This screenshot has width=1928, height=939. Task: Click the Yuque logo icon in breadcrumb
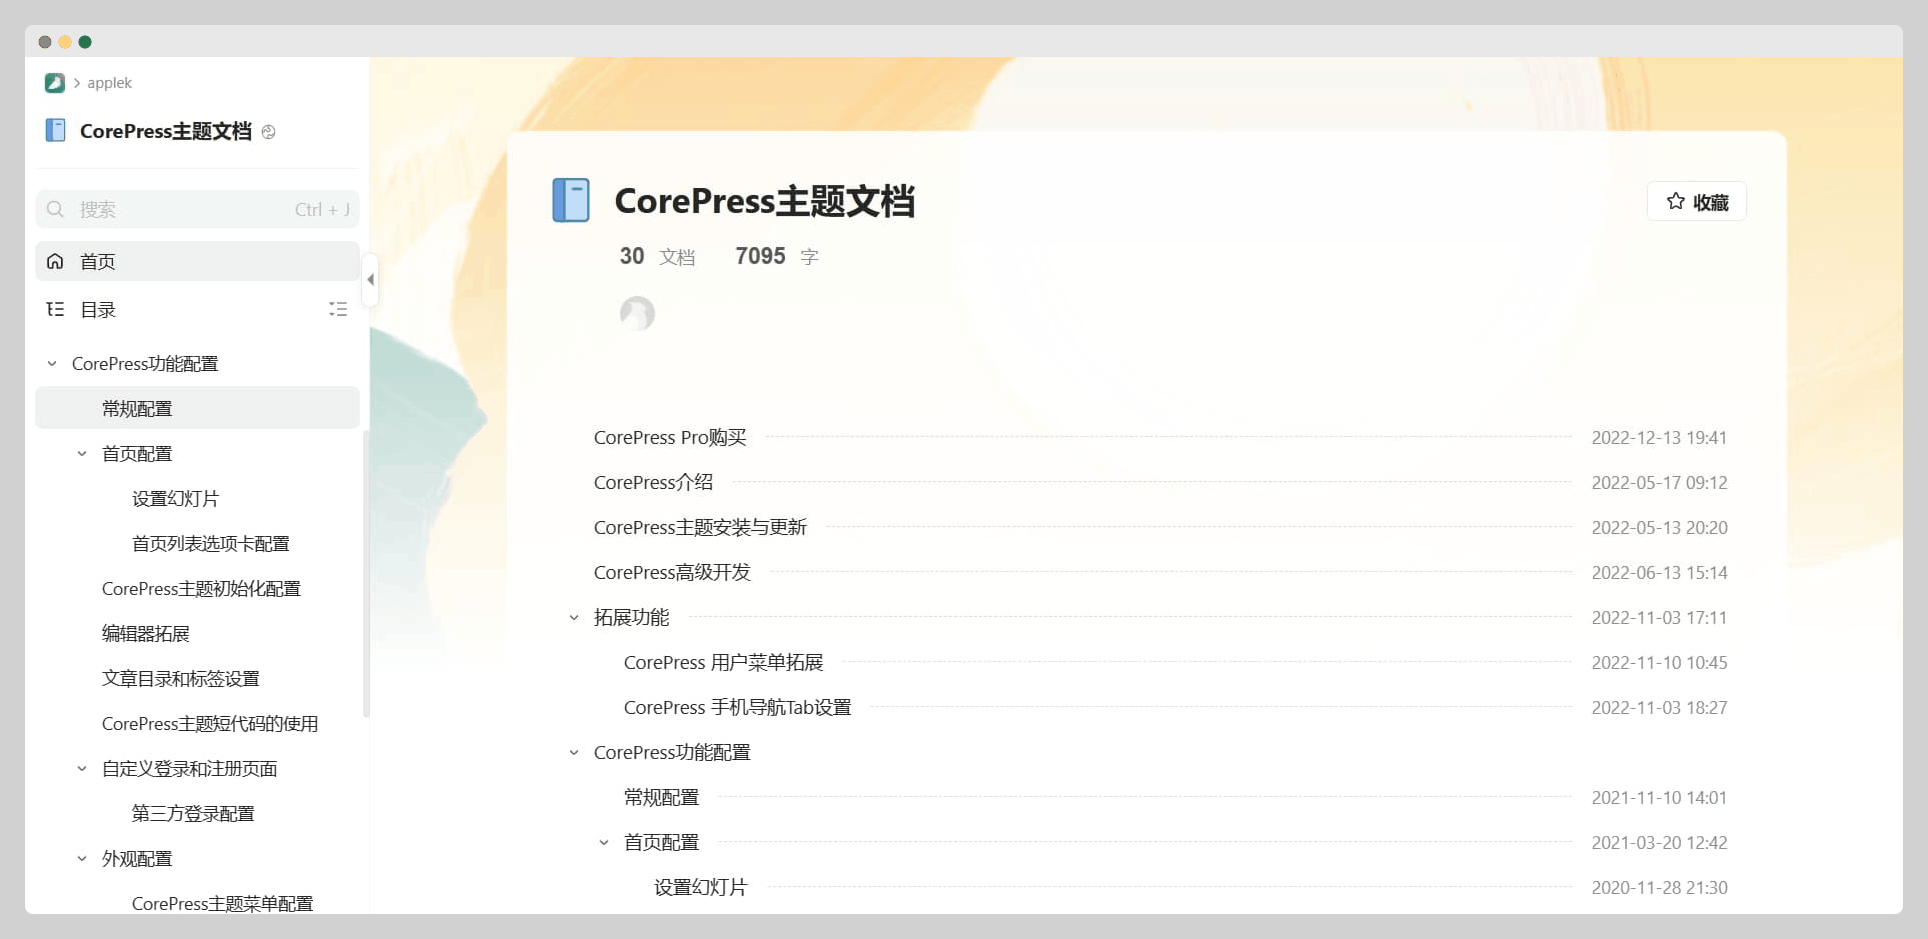tap(55, 83)
